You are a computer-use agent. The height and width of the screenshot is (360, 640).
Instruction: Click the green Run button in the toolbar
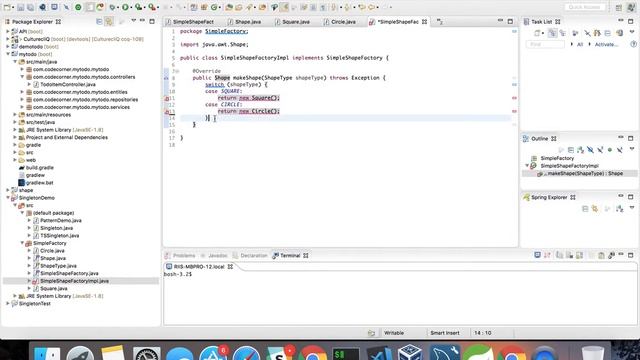click(x=126, y=7)
